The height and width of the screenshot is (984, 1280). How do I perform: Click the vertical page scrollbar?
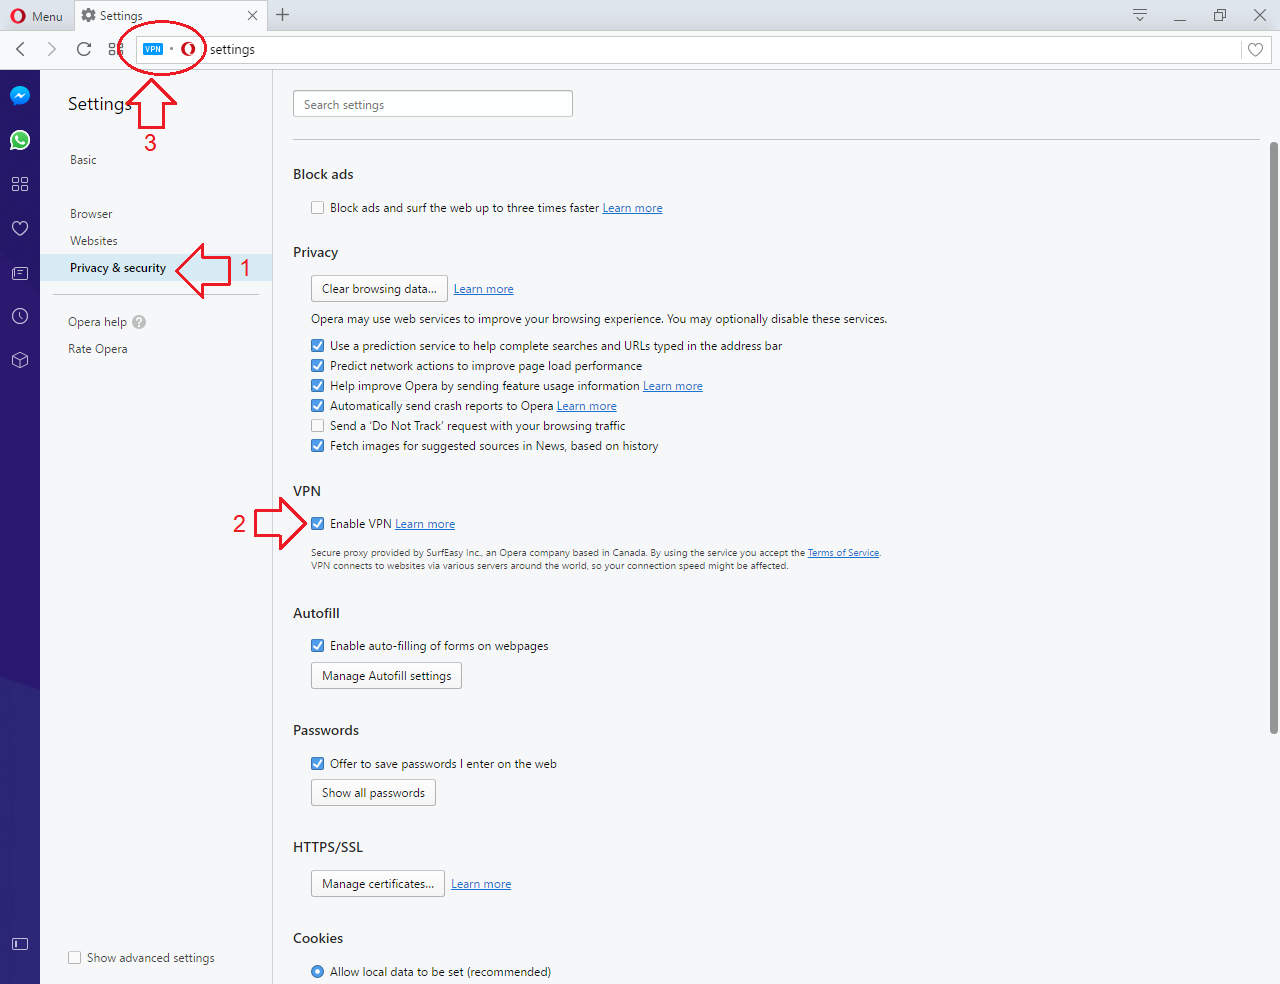pos(1274,438)
